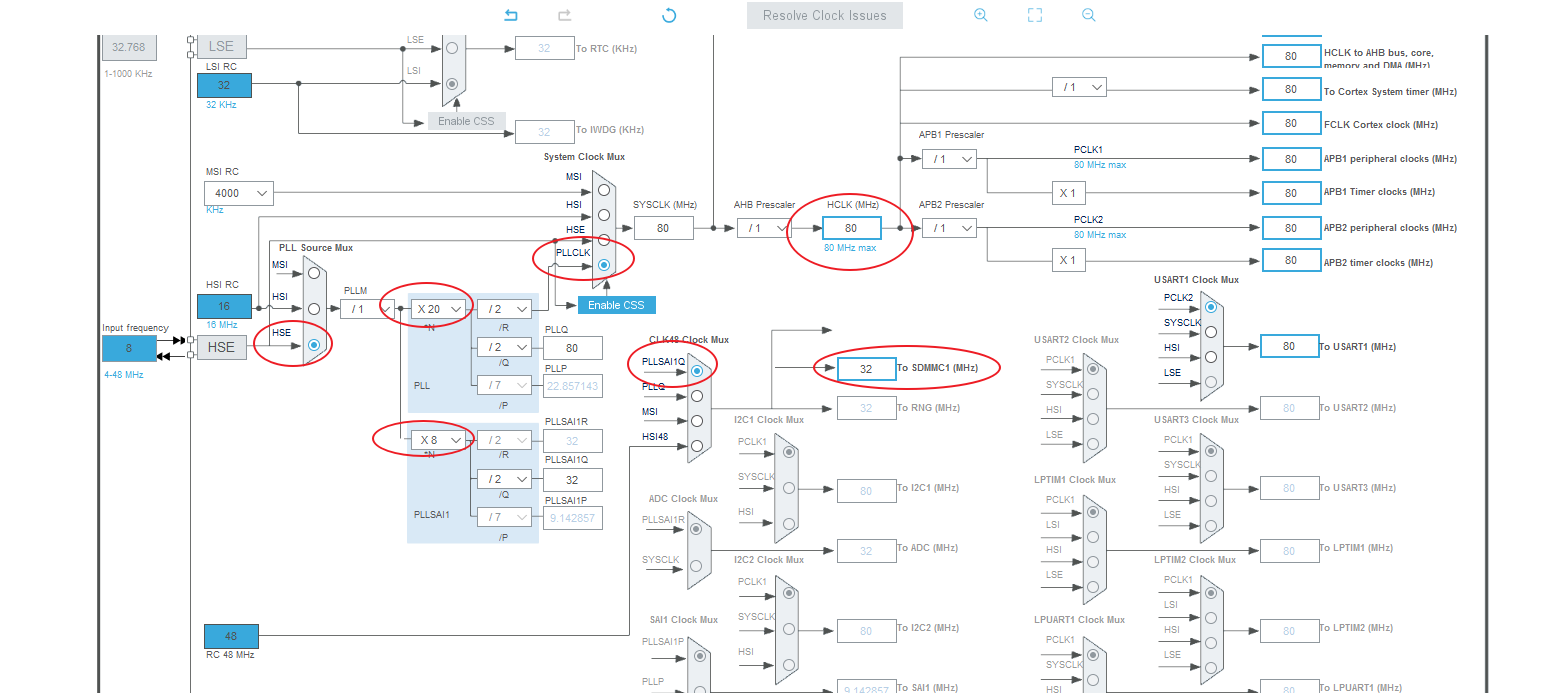The height and width of the screenshot is (697, 1552).
Task: Zoom in with magnifier plus icon
Action: tap(981, 15)
